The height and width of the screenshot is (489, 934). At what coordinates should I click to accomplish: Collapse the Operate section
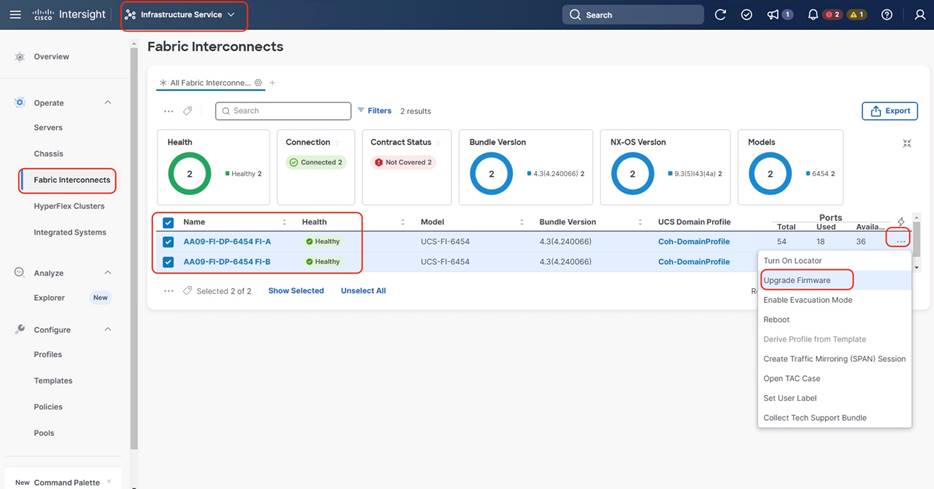108,102
